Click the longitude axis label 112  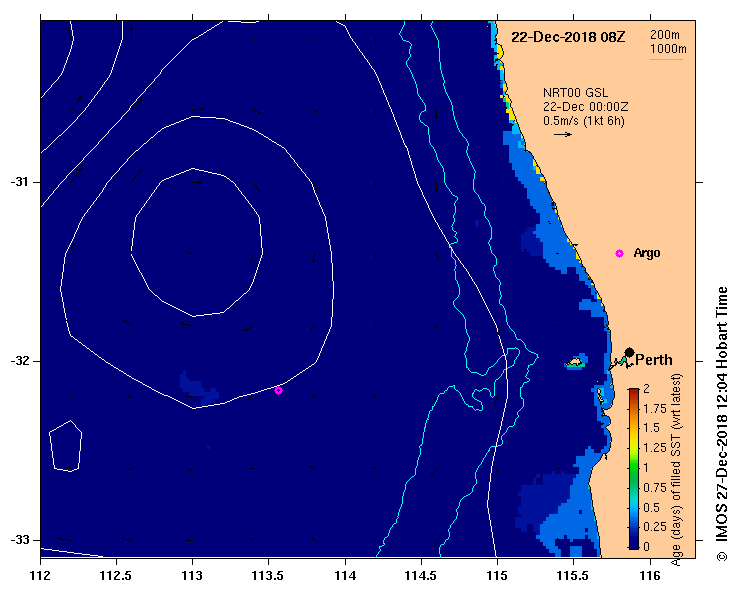click(41, 576)
